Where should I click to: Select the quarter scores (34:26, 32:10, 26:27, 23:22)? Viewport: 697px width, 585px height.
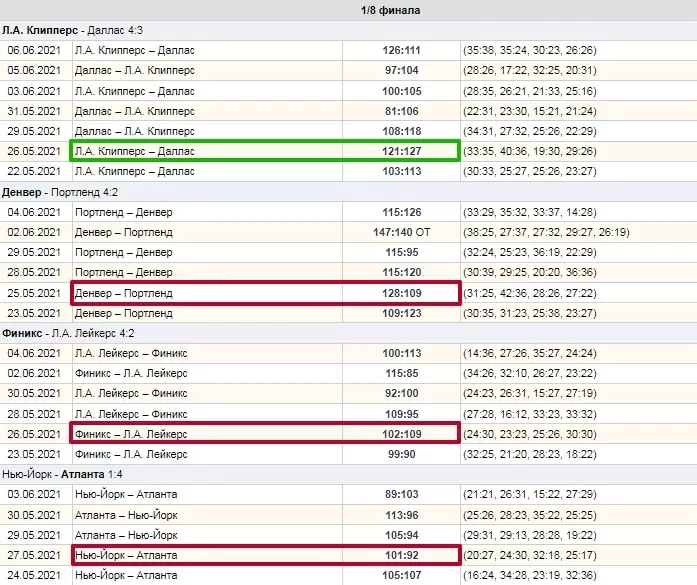[530, 373]
